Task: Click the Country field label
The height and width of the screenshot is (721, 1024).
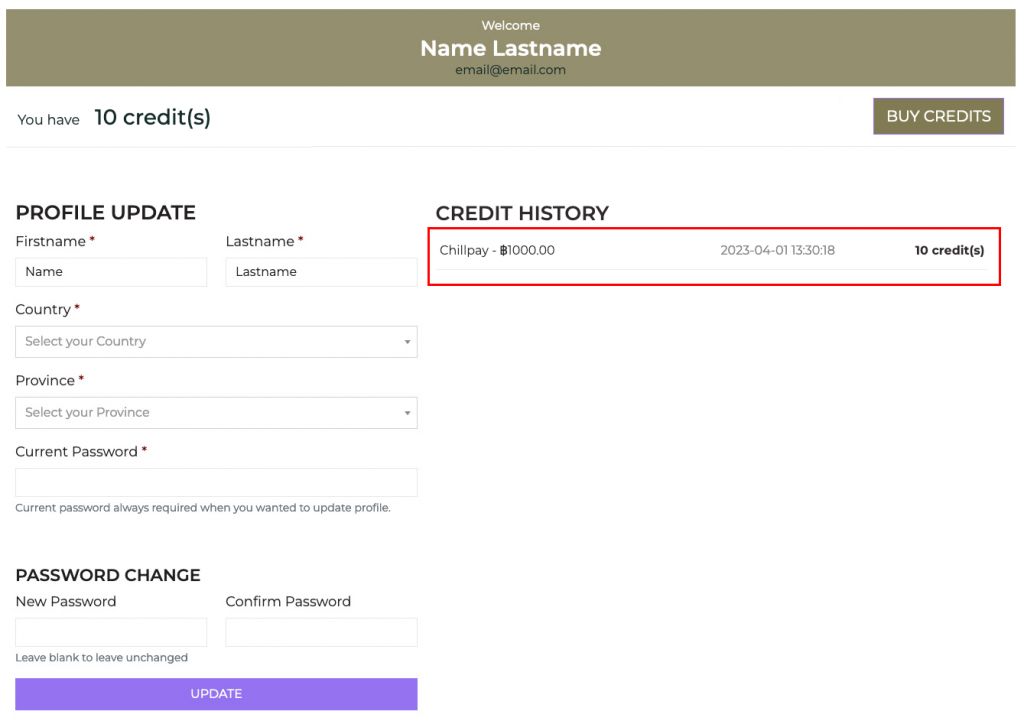Action: [43, 310]
